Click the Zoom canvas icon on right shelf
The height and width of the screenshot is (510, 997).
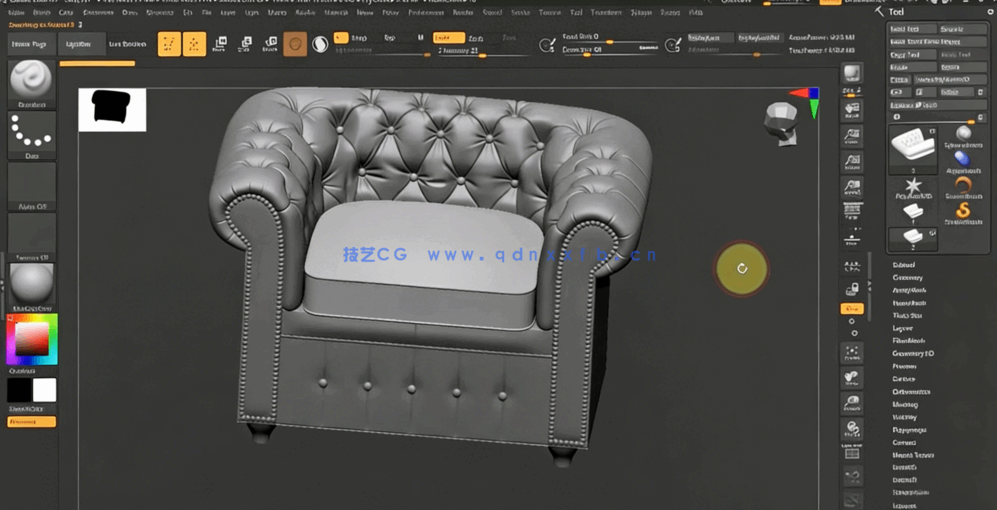[852, 136]
